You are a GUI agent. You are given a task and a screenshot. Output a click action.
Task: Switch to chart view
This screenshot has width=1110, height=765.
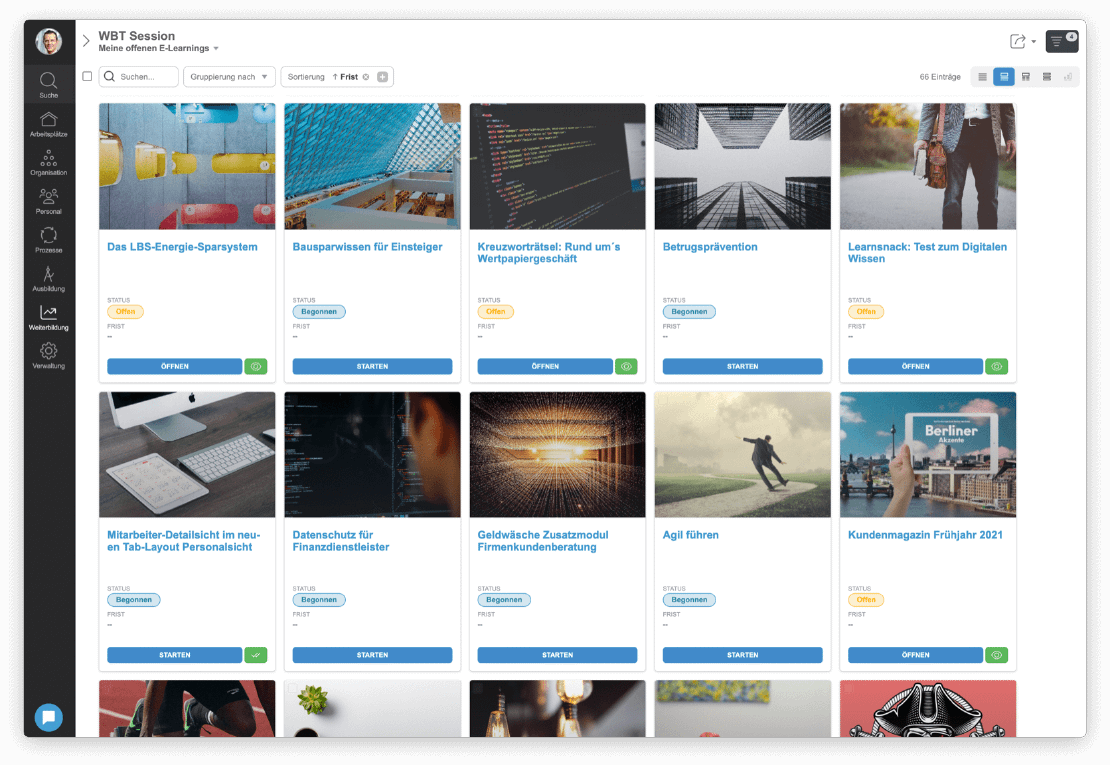[1068, 76]
